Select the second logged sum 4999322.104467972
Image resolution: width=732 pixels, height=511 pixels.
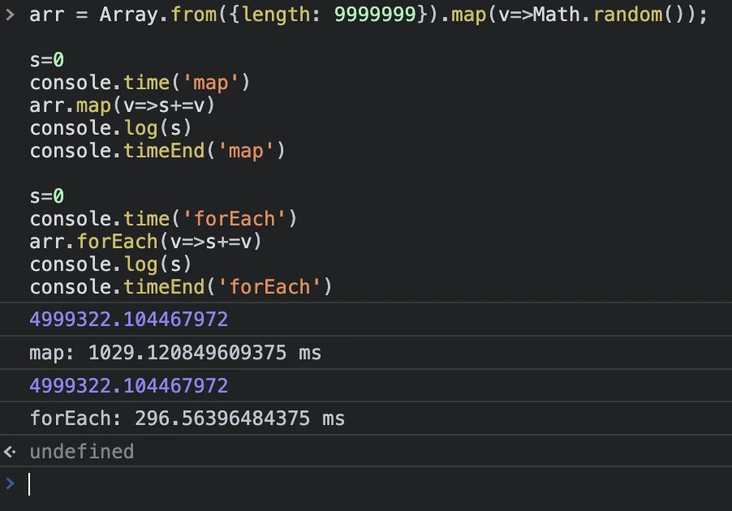coord(129,386)
